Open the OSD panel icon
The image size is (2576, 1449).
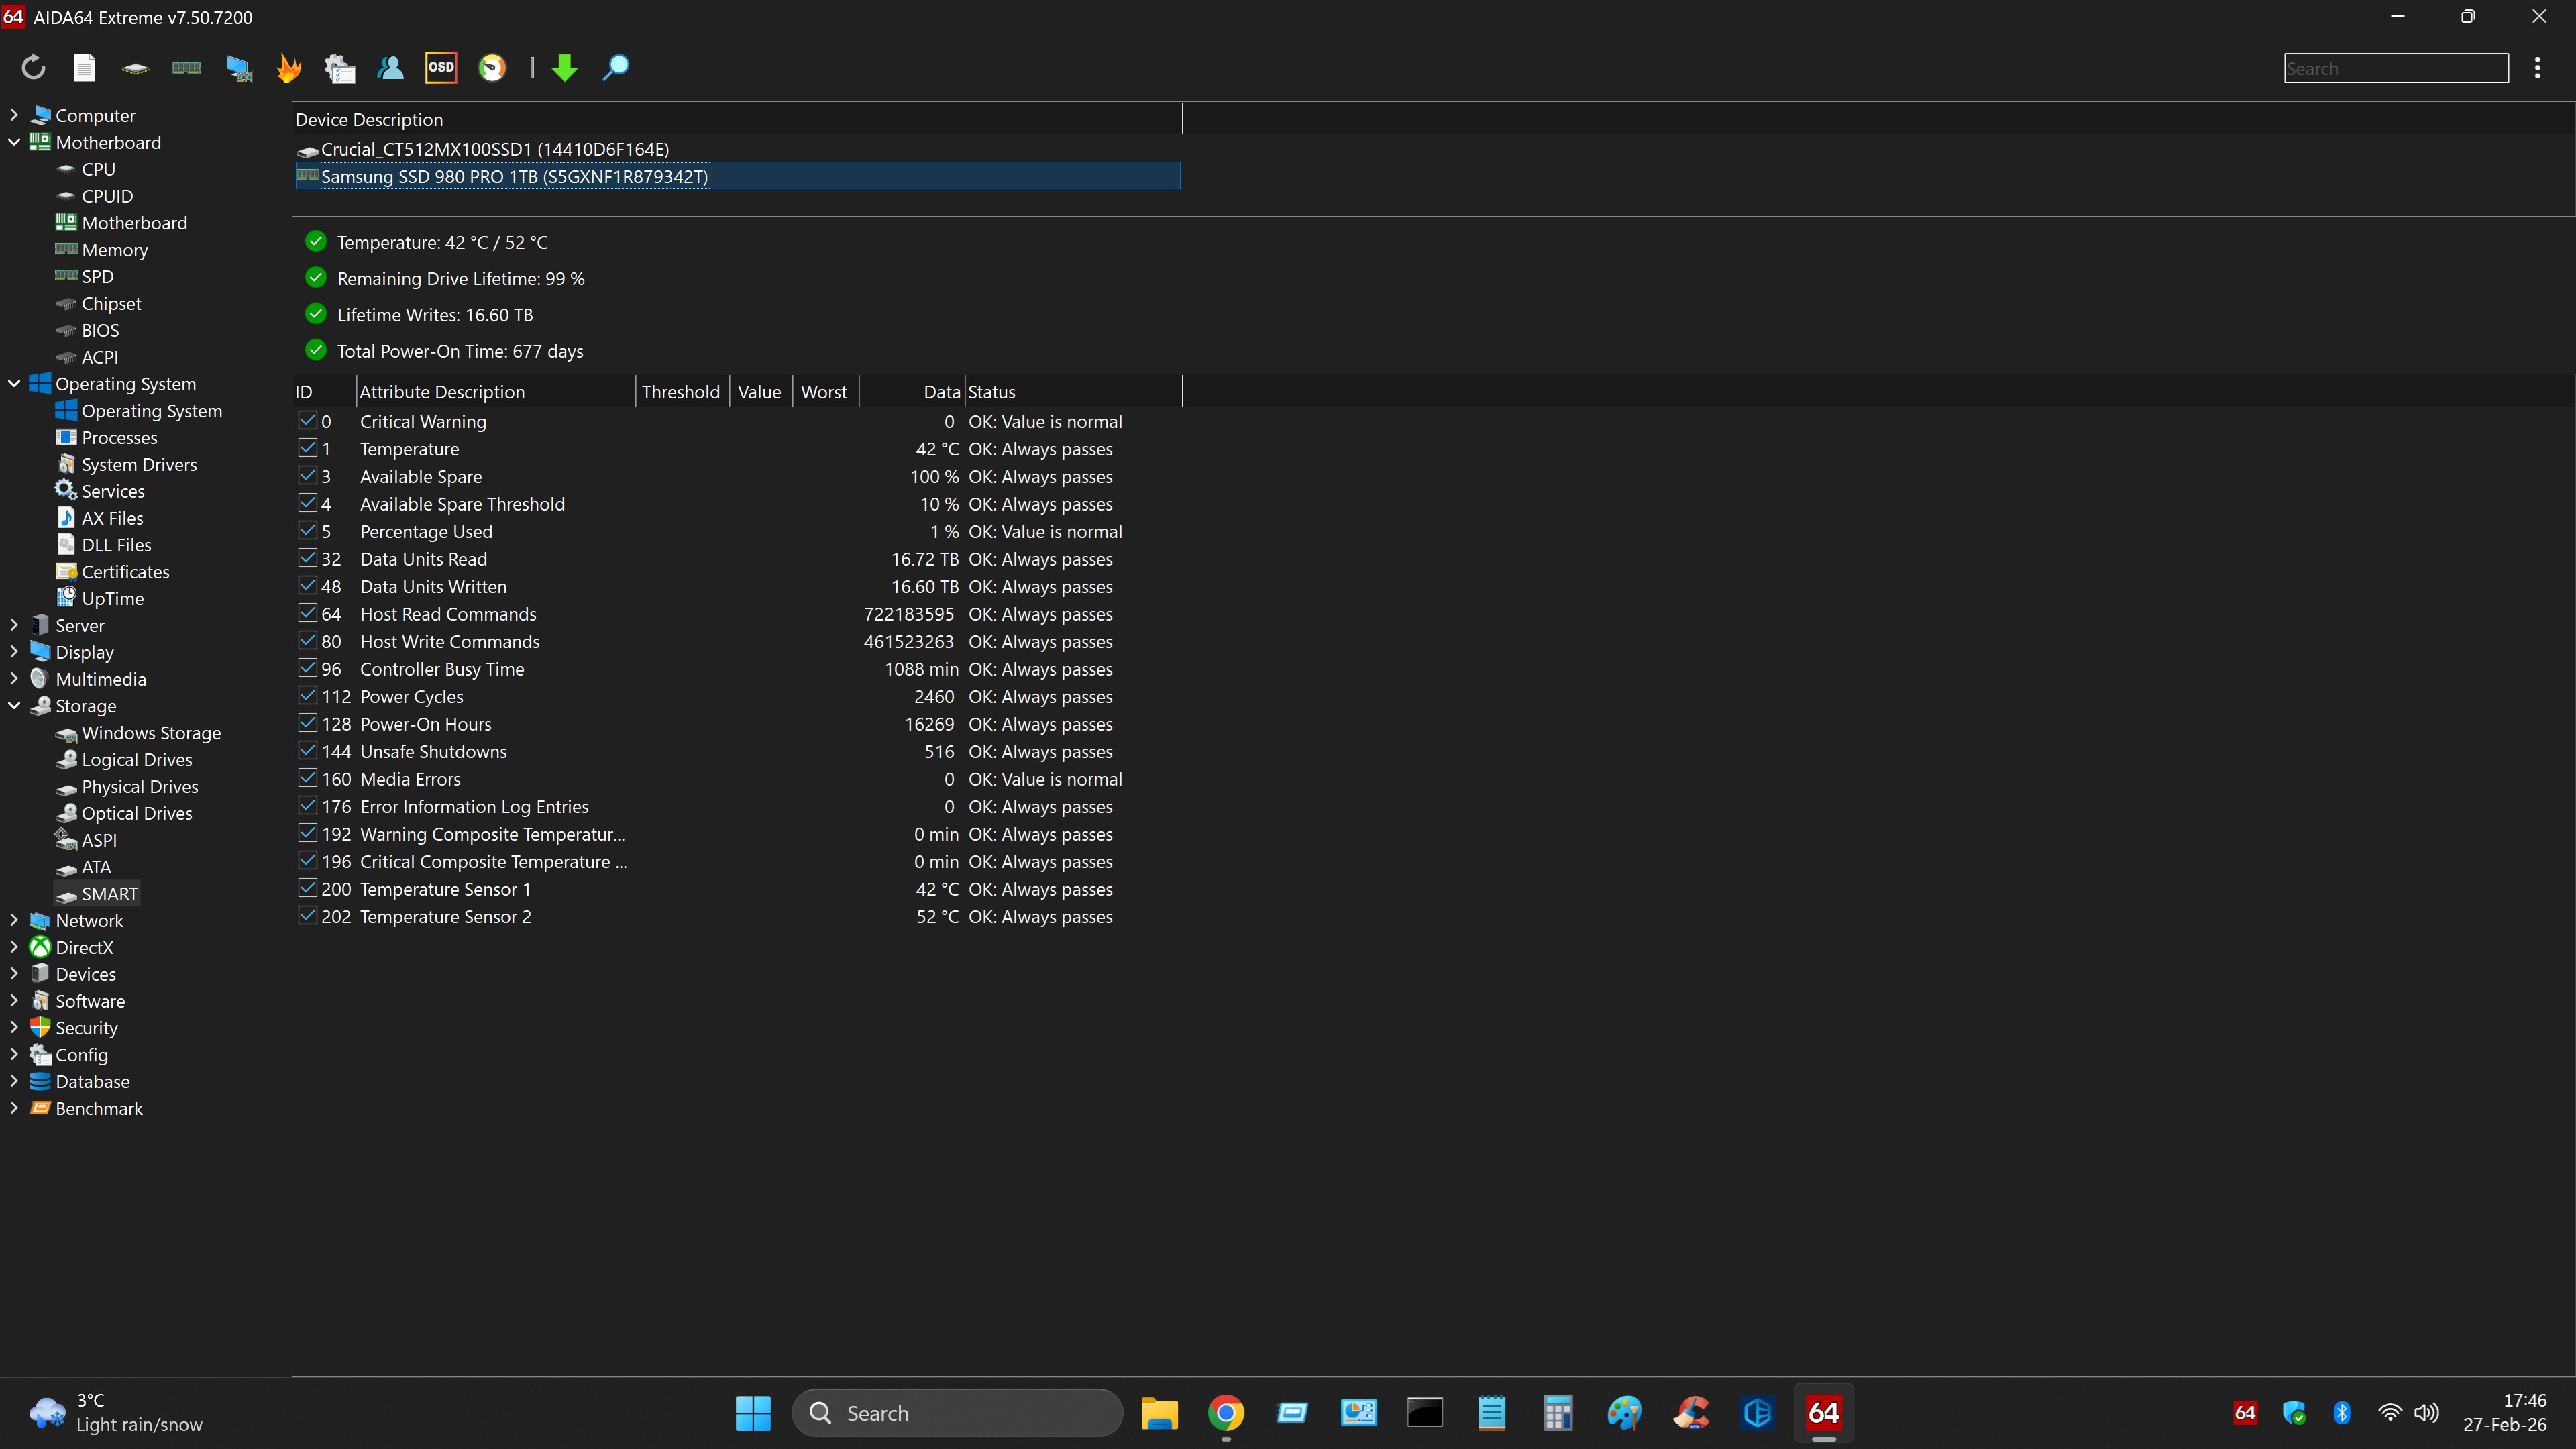[441, 68]
